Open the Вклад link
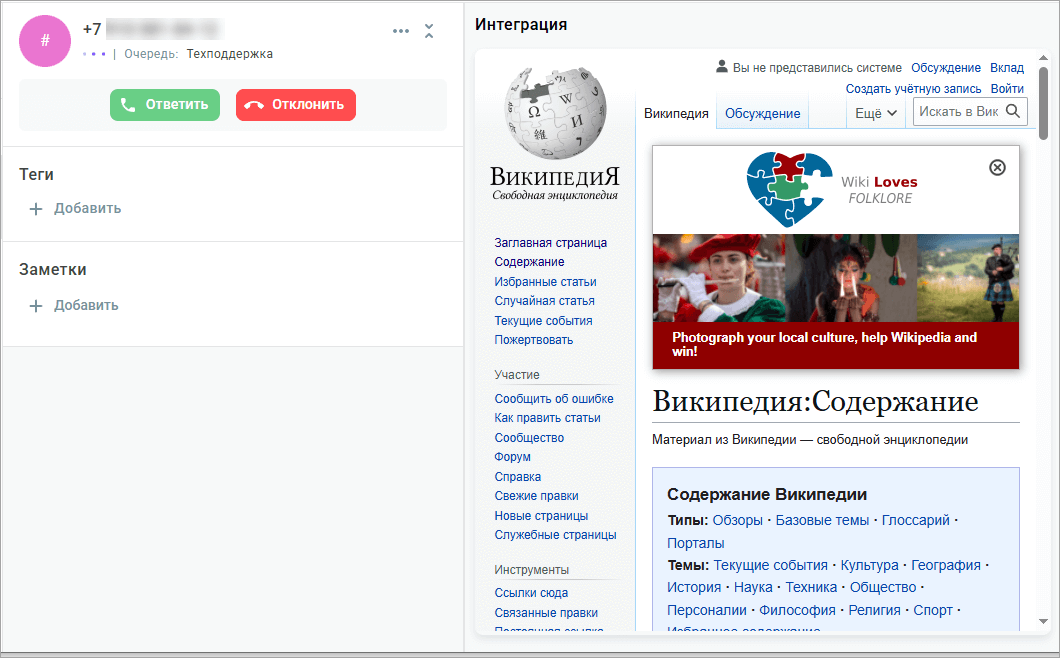 1007,68
